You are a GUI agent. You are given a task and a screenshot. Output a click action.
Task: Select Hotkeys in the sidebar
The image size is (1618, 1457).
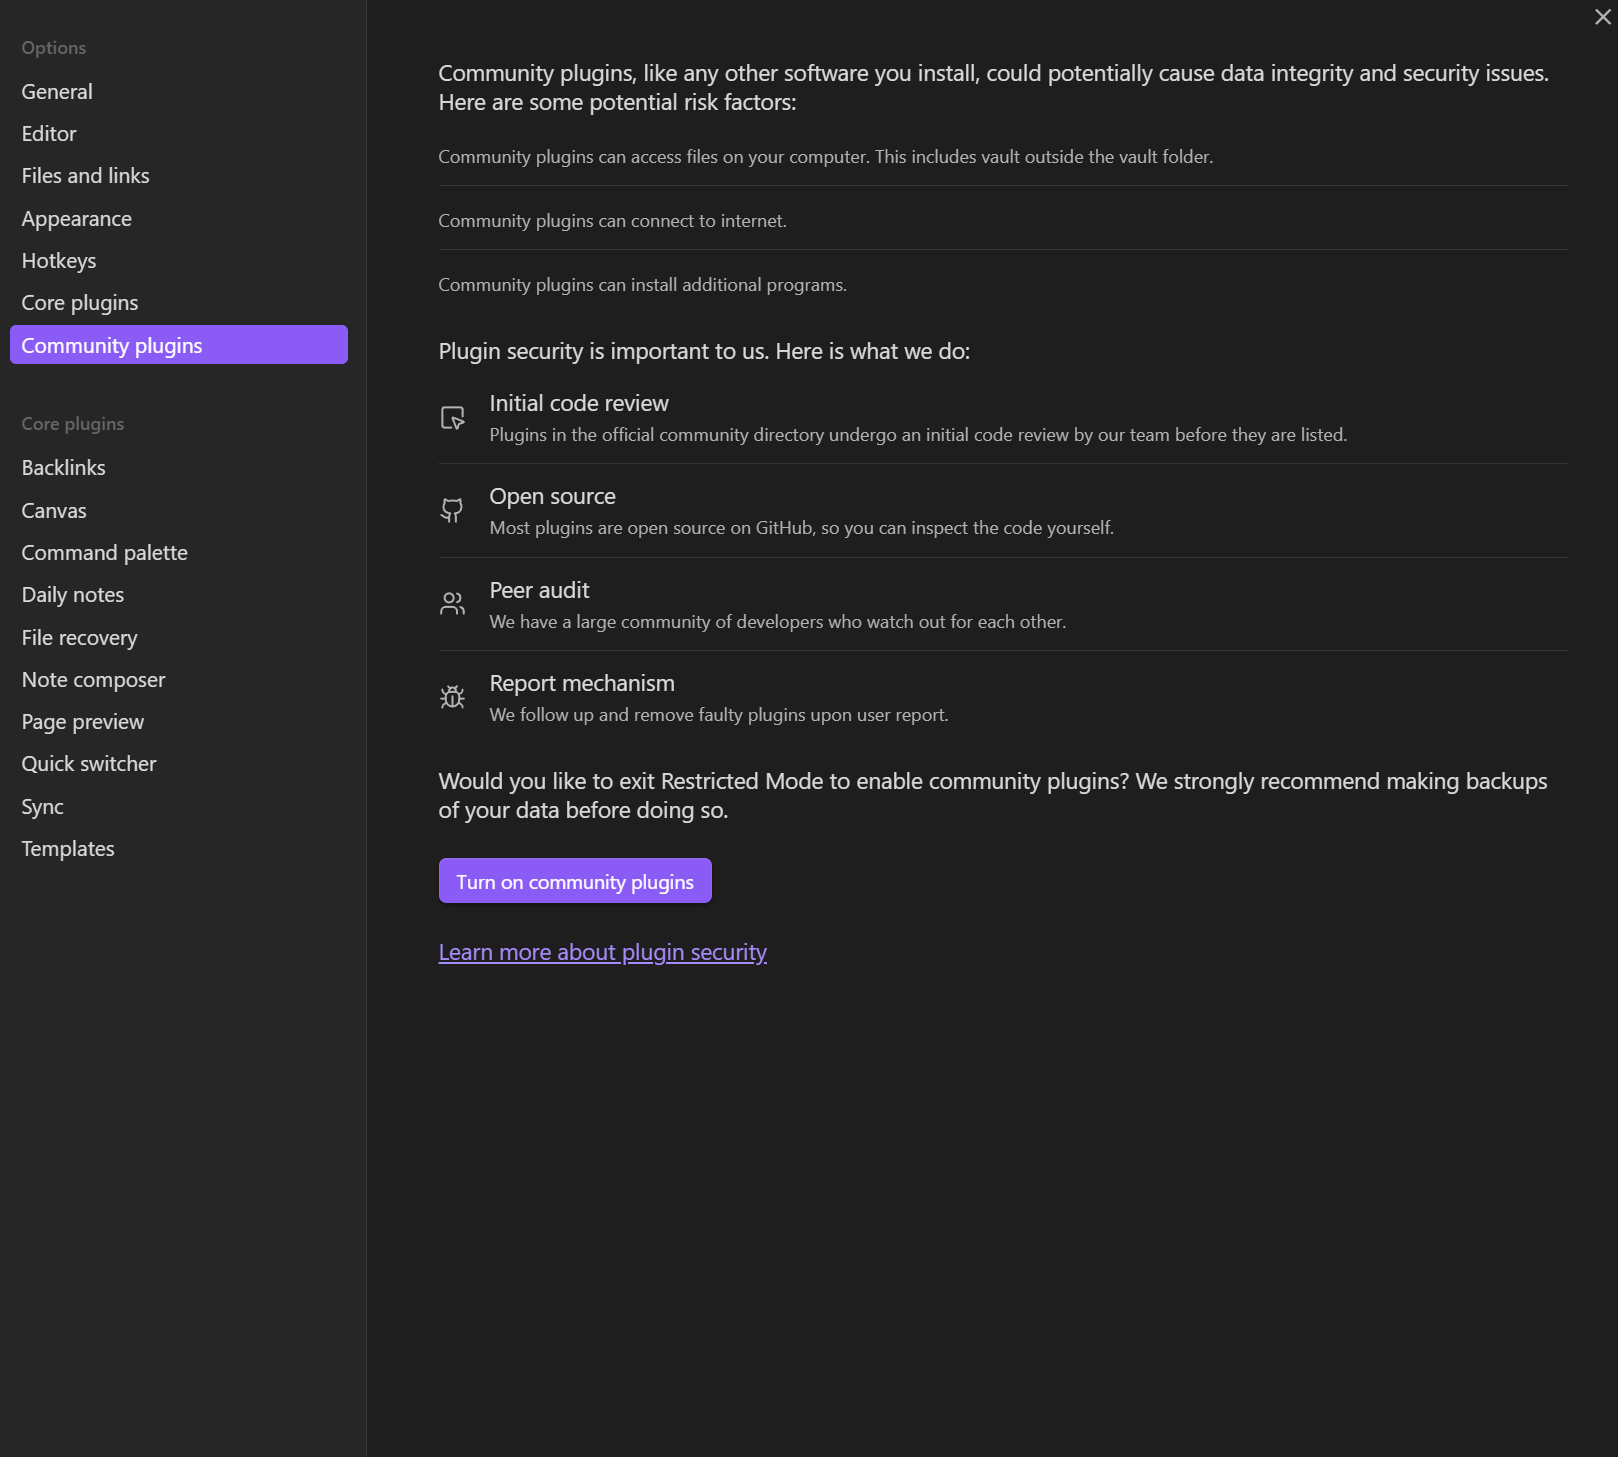click(59, 261)
